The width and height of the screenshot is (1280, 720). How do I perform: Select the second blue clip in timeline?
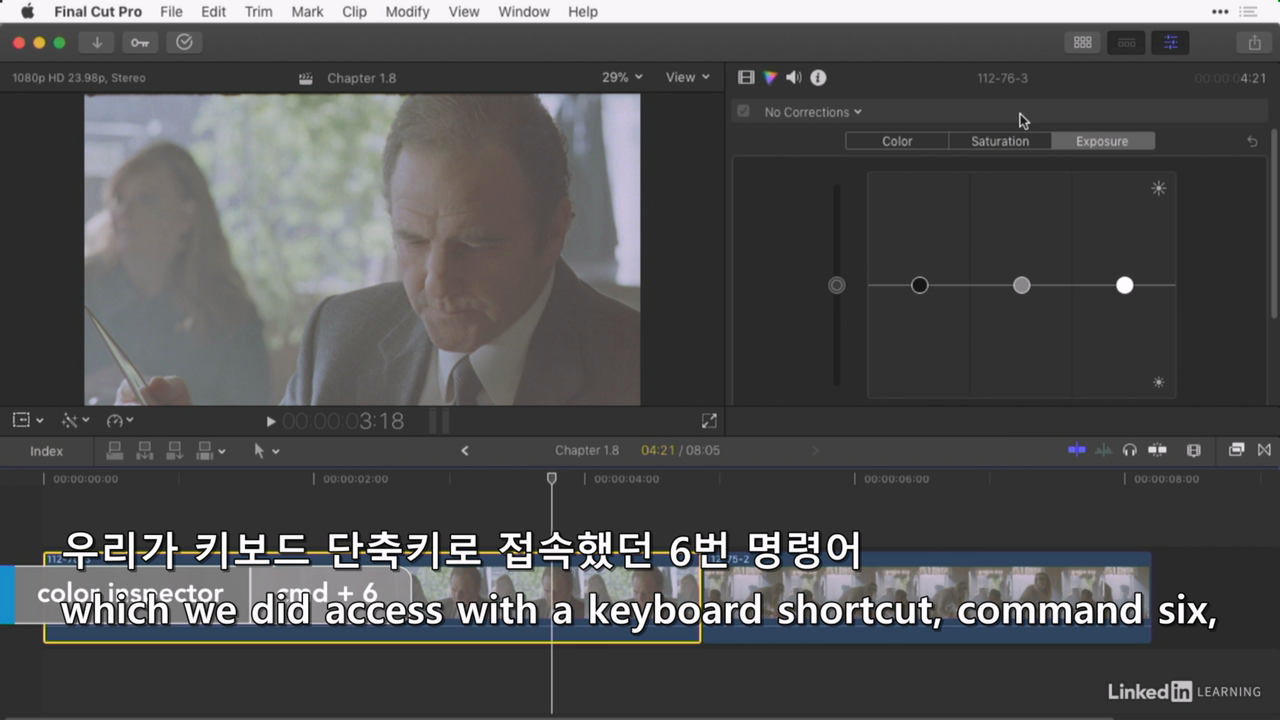(925, 597)
